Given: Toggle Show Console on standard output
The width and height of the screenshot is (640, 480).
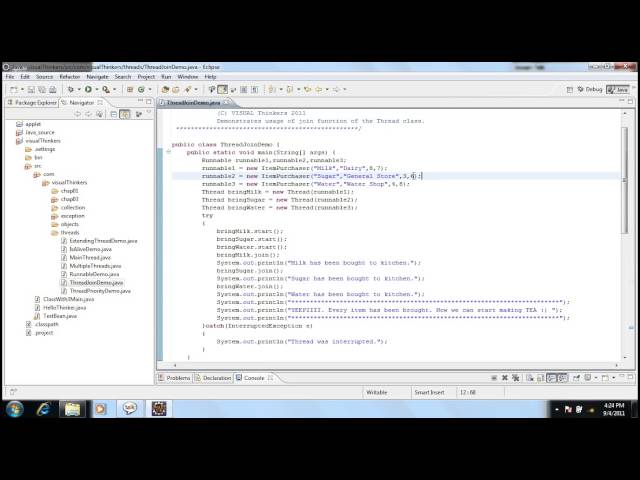Looking at the screenshot, I should [x=552, y=378].
